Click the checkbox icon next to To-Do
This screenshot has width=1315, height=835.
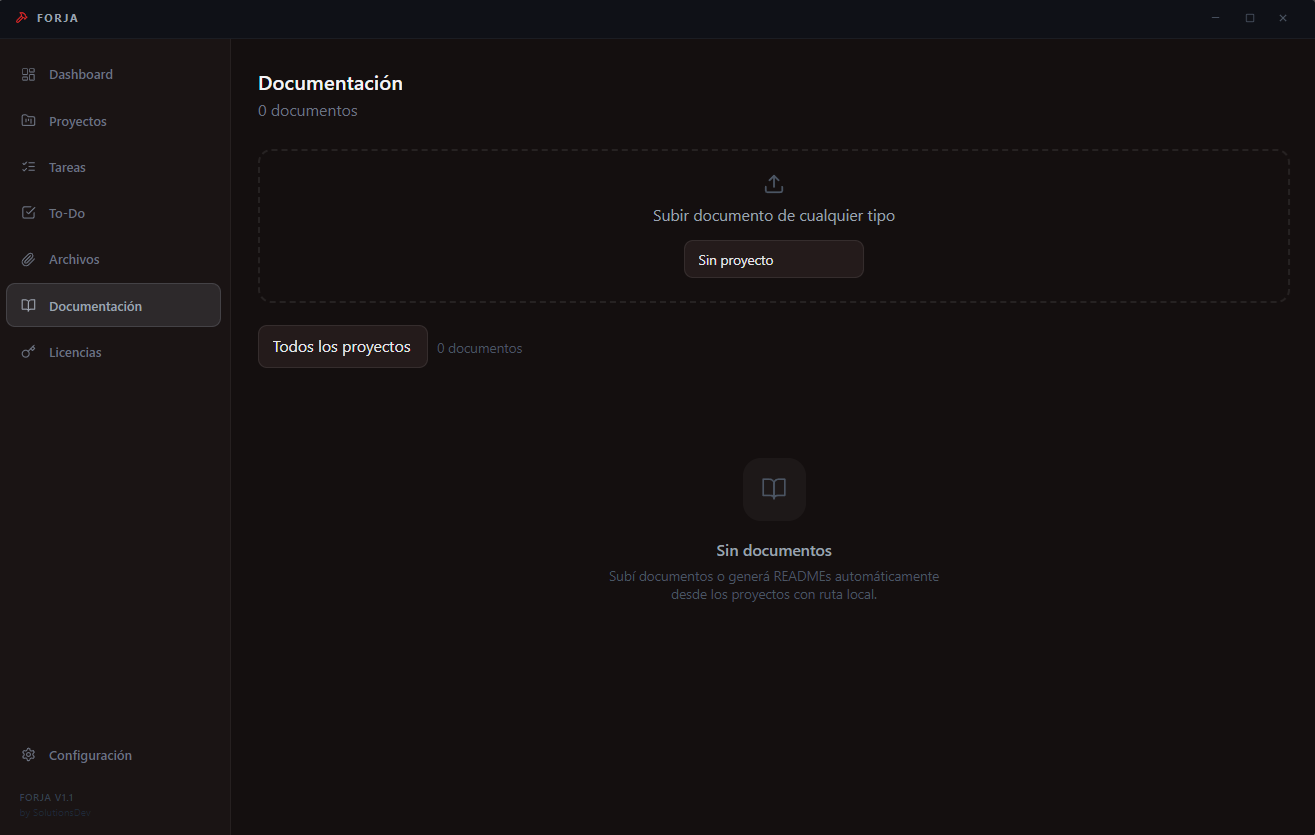28,212
